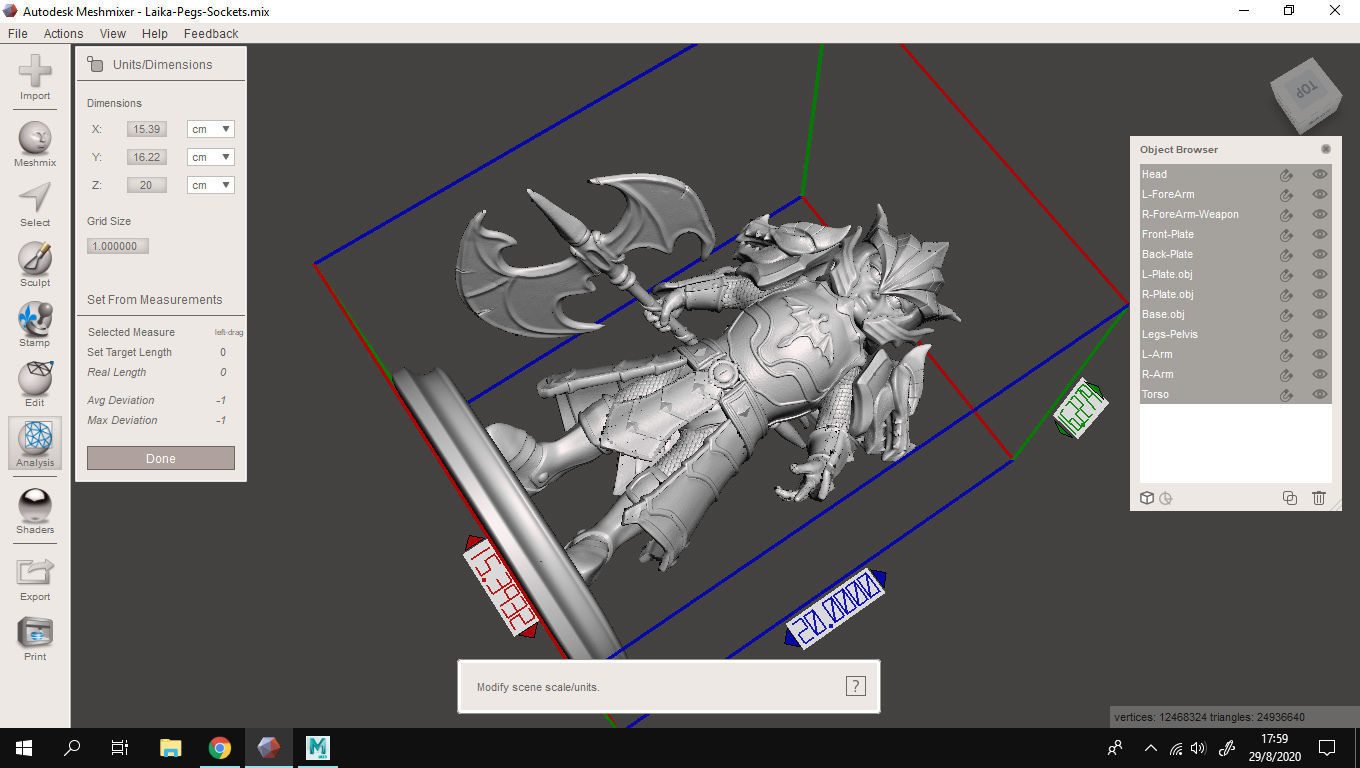
Task: Click the cube icon at Object Browser bottom
Action: 1147,498
